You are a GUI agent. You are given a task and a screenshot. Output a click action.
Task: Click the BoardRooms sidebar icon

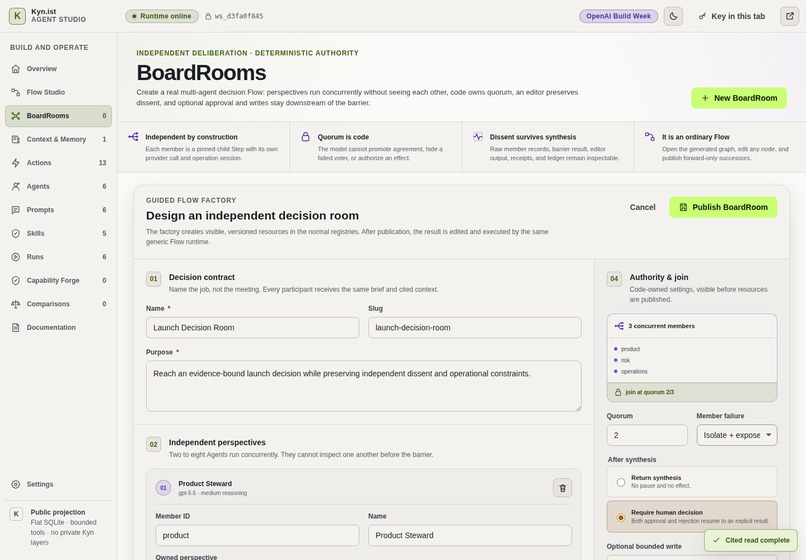point(16,116)
